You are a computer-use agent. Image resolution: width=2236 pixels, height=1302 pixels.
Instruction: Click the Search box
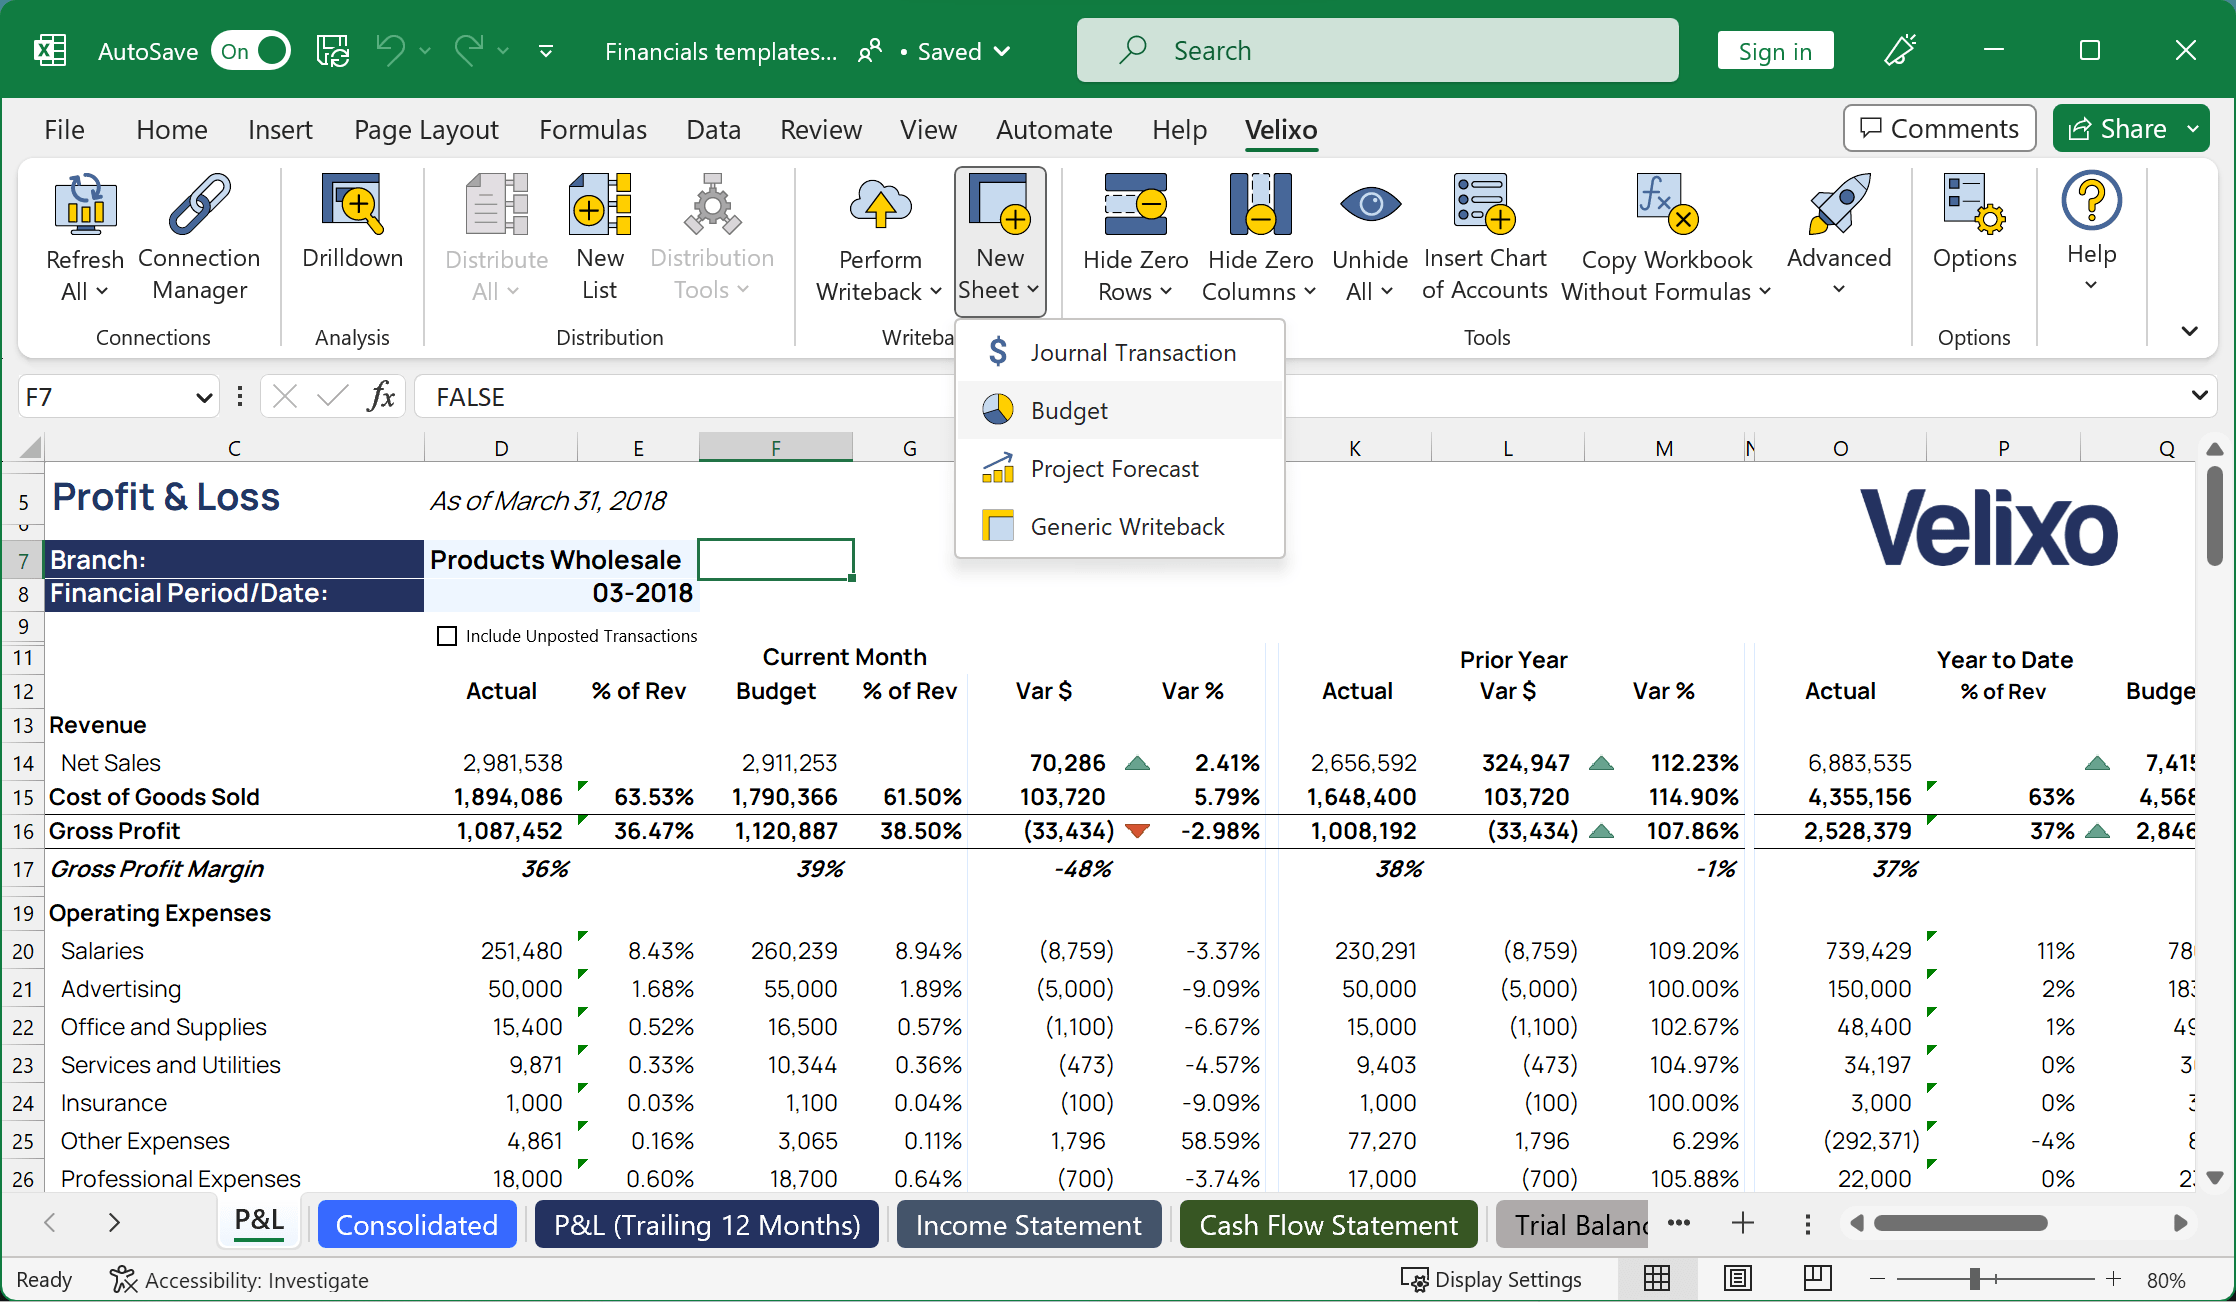[1377, 50]
